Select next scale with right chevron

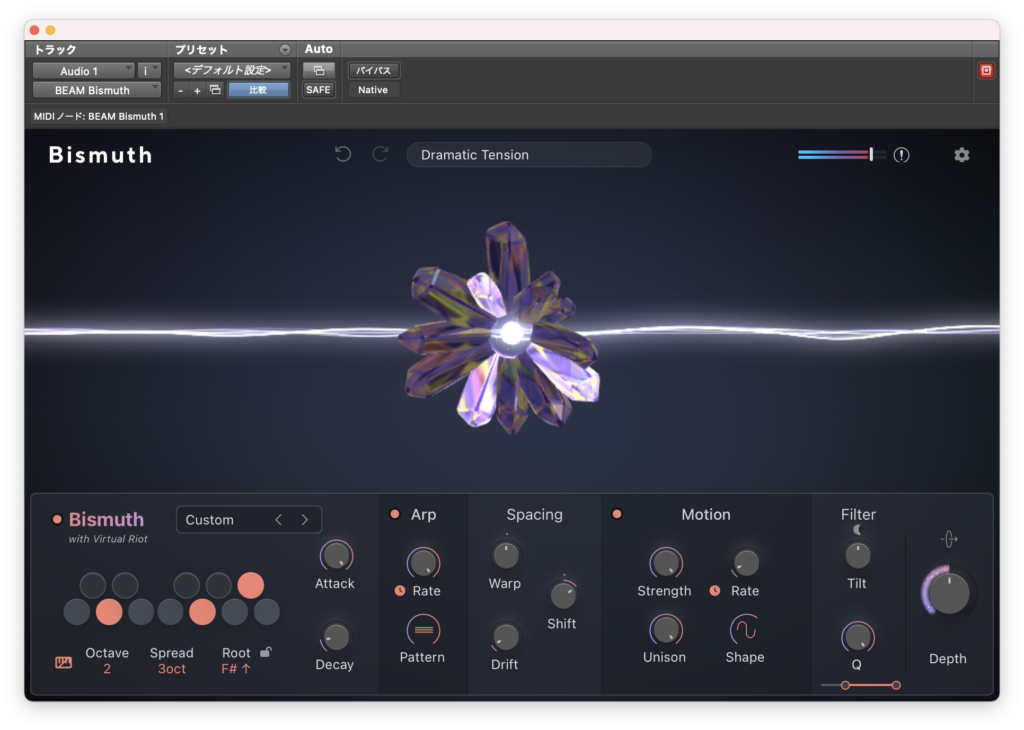coord(304,520)
